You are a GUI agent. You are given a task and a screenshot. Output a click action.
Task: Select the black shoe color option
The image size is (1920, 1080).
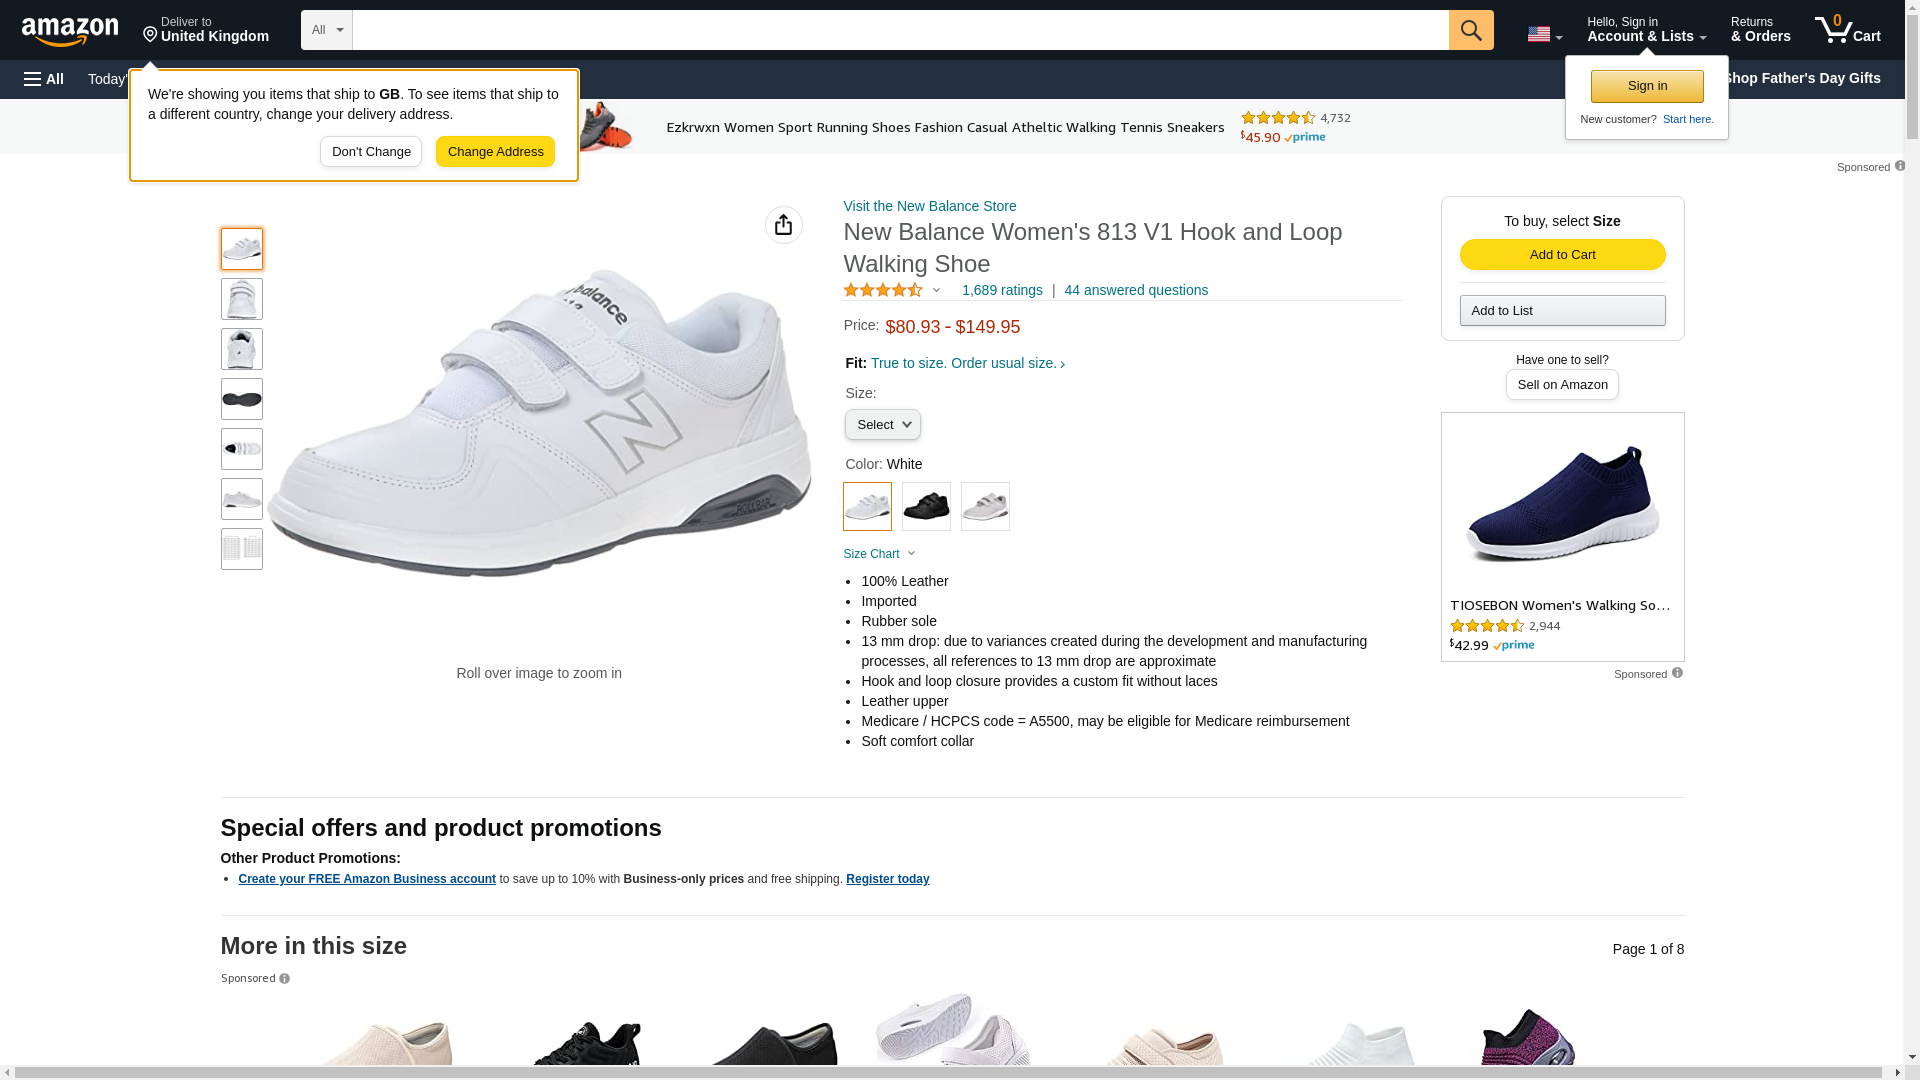tap(926, 506)
